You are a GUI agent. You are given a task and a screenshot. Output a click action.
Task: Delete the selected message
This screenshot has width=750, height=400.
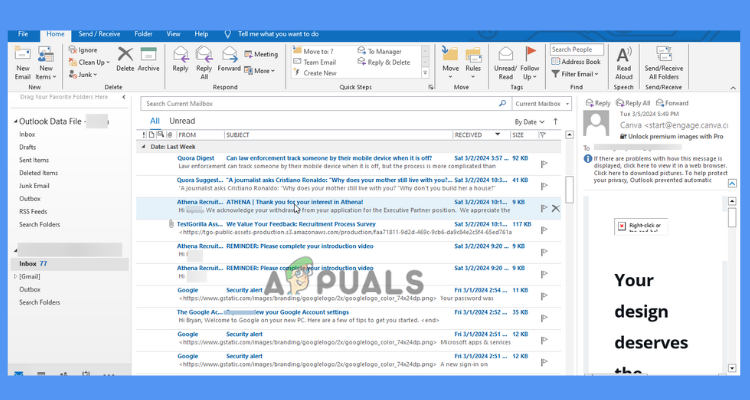pyautogui.click(x=125, y=59)
